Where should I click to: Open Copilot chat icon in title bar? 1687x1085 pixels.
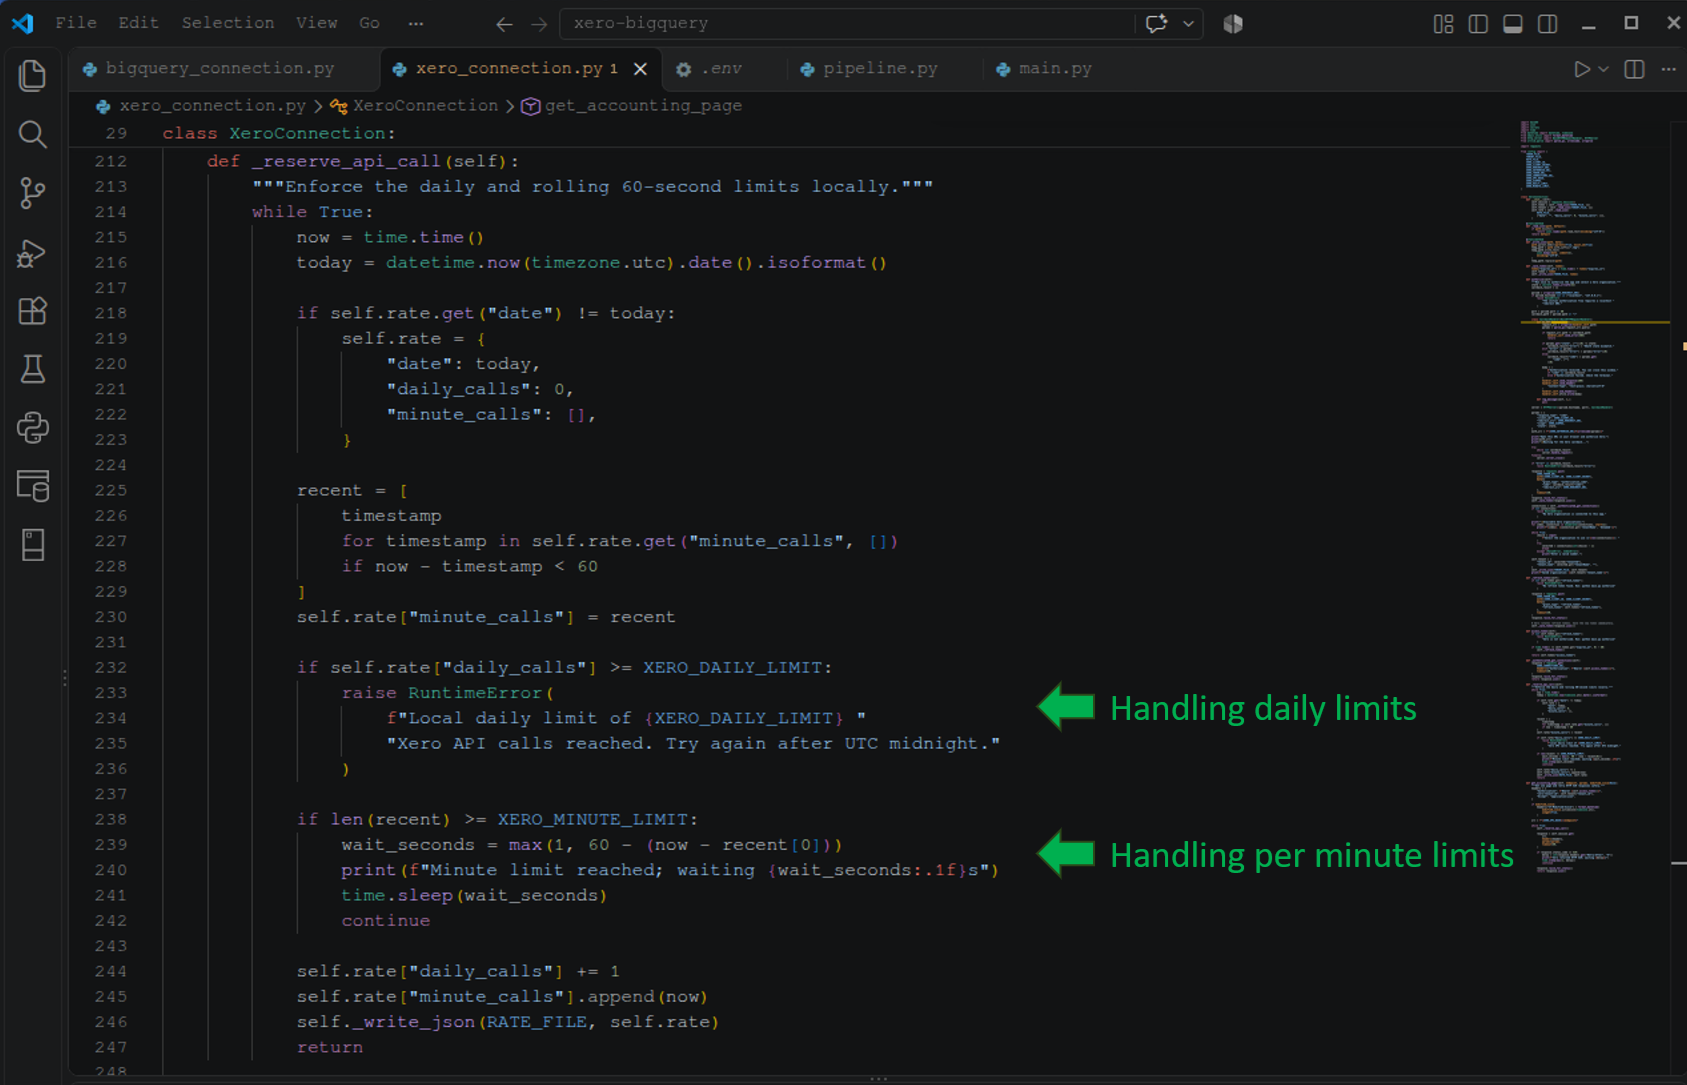click(1157, 24)
